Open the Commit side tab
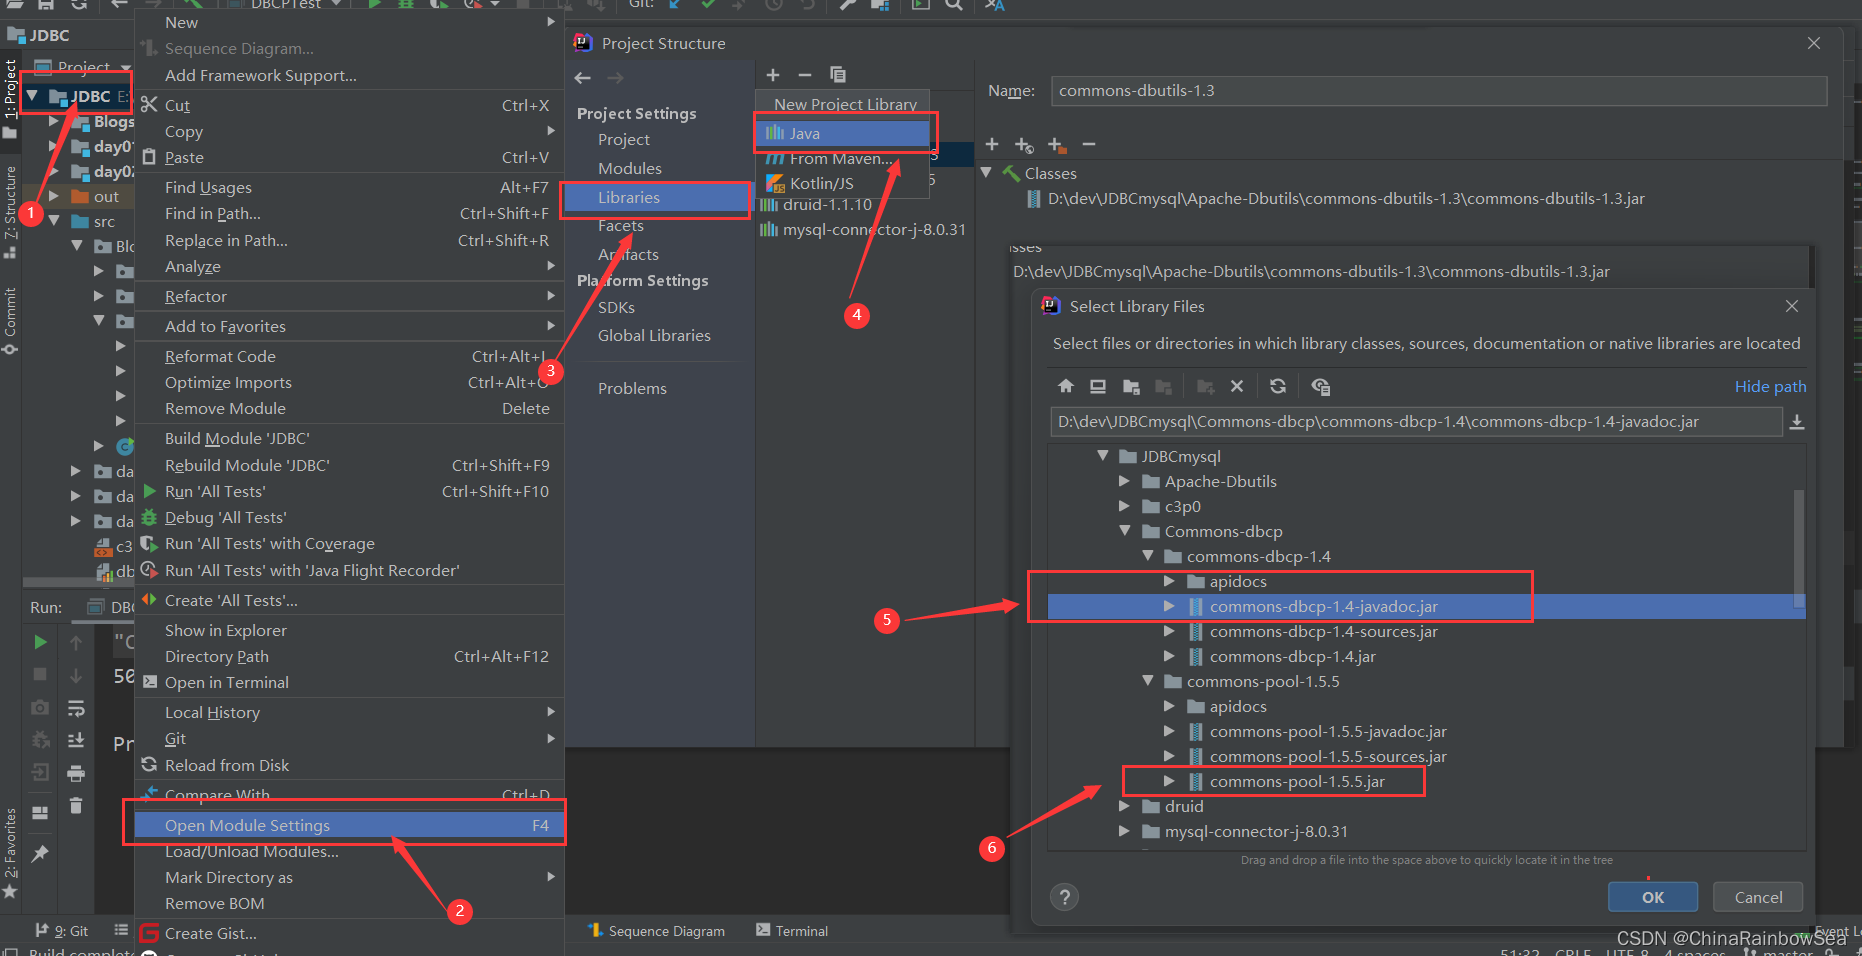This screenshot has width=1862, height=956. 10,320
